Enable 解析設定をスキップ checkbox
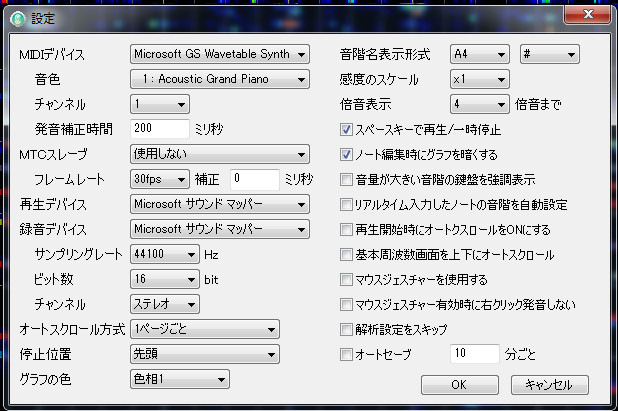The image size is (618, 411). (x=347, y=329)
